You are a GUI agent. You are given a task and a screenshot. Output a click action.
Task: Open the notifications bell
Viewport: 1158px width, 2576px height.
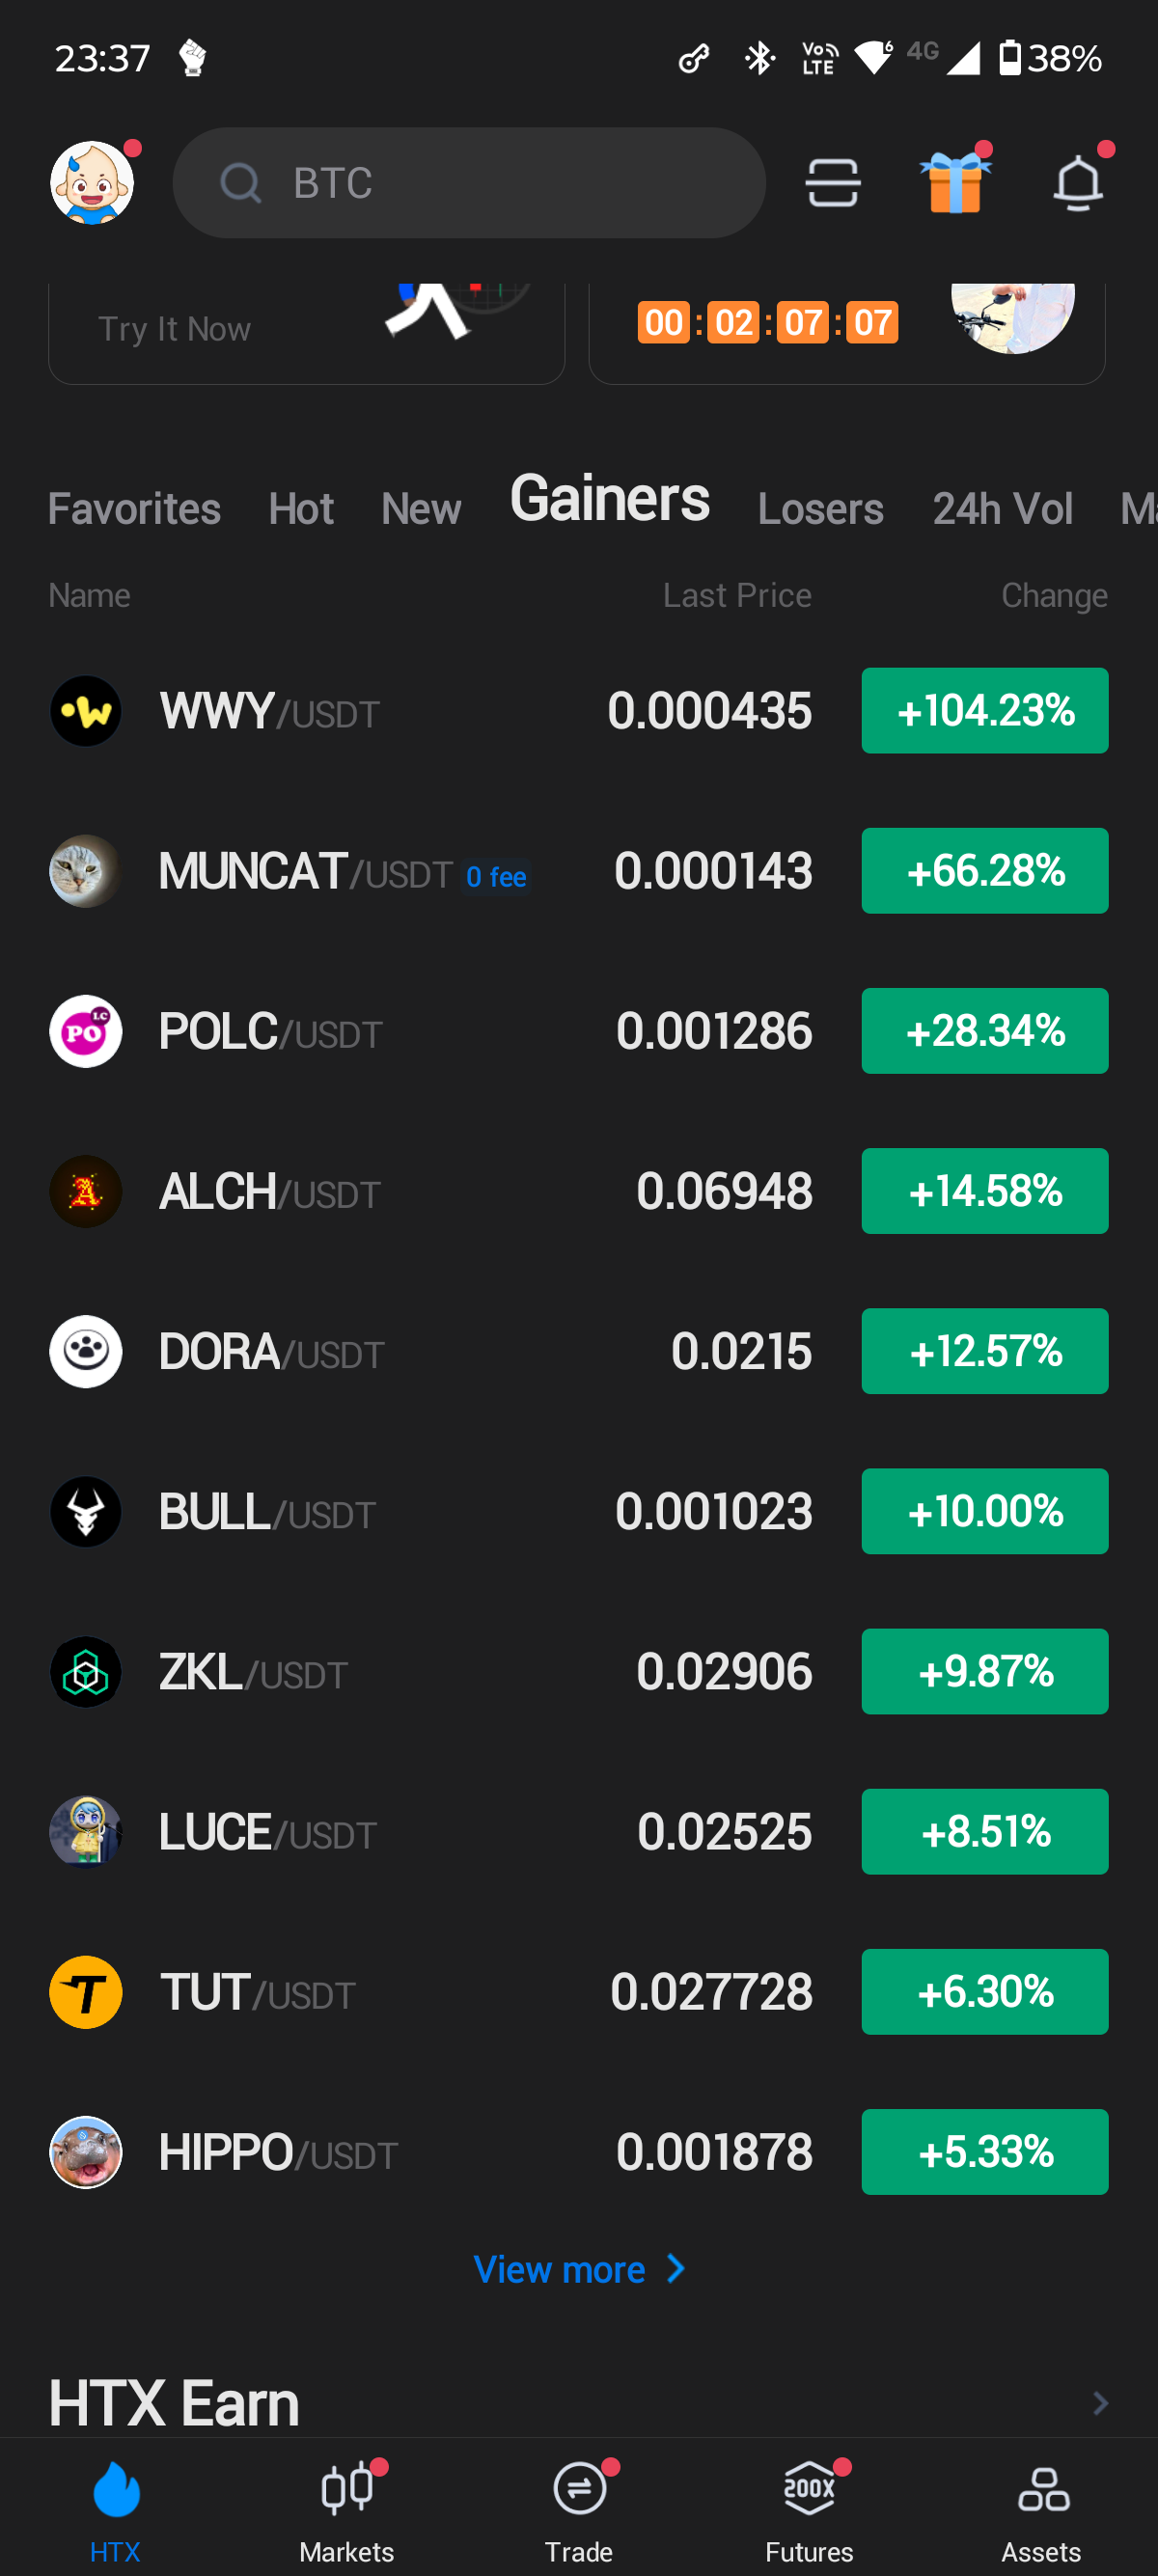pyautogui.click(x=1077, y=183)
